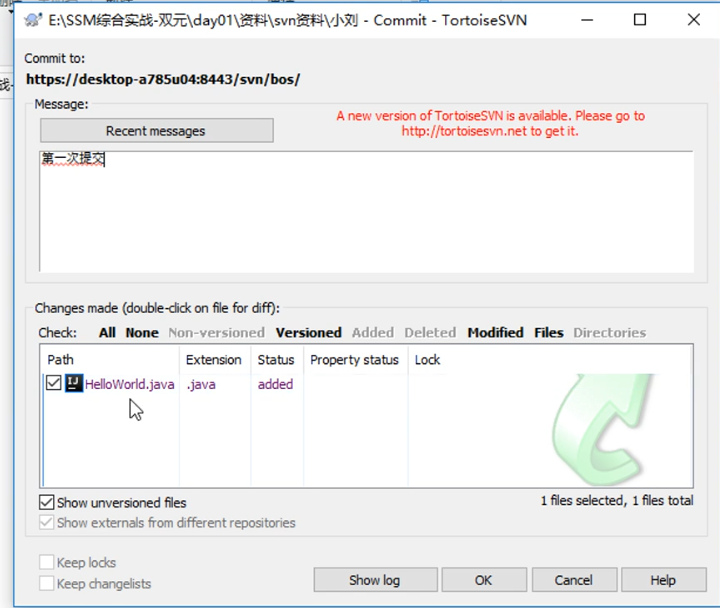Screen dimensions: 720x608
Task: Open Help for the commit dialog
Action: click(664, 580)
